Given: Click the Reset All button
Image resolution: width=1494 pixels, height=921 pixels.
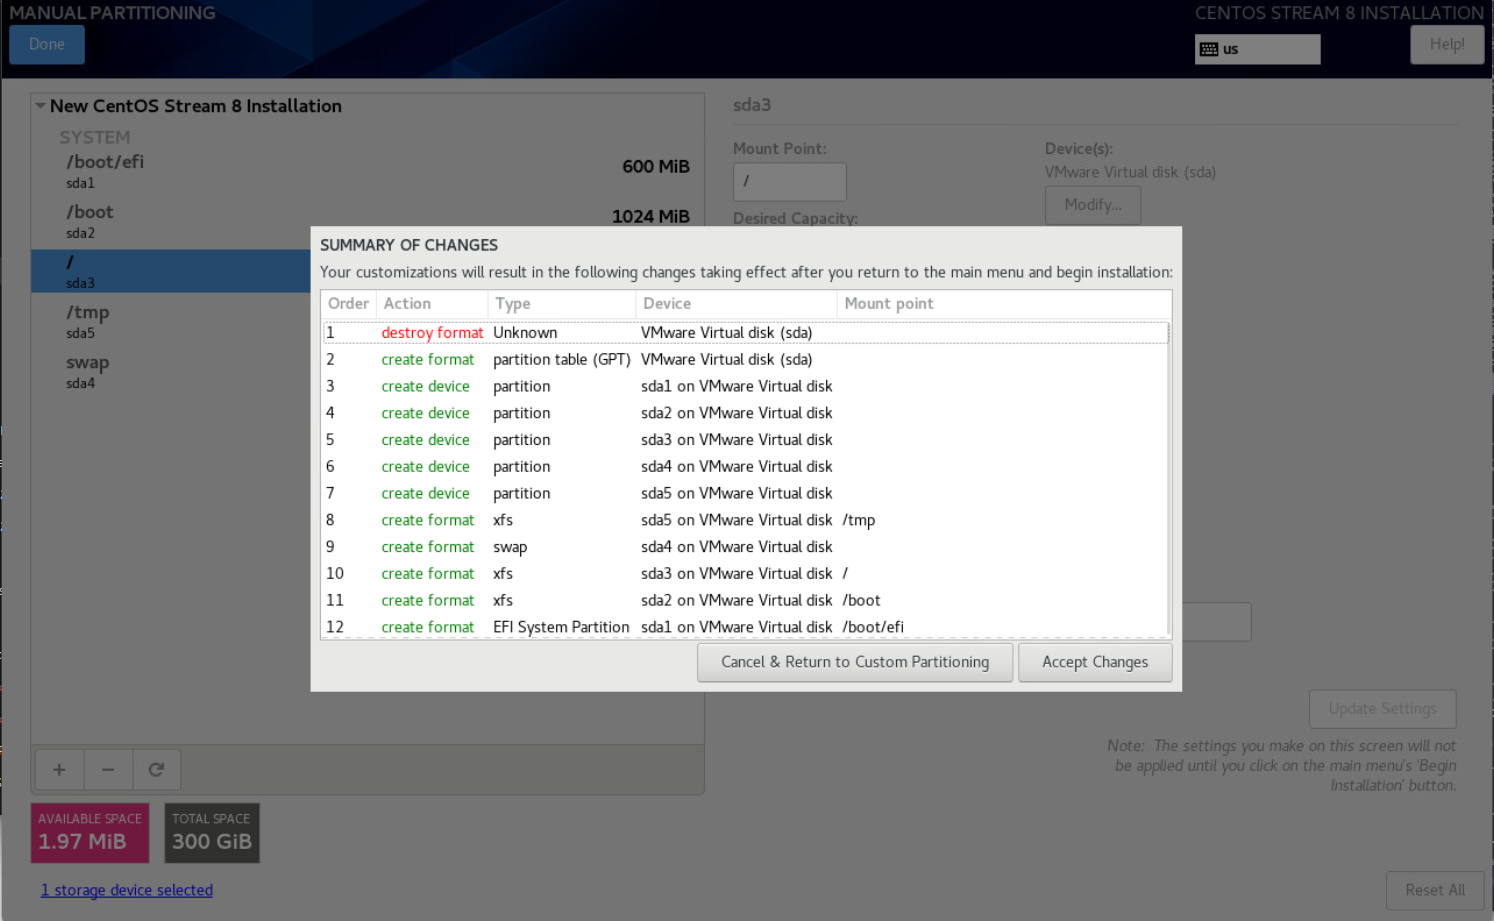Looking at the screenshot, I should coord(1435,890).
